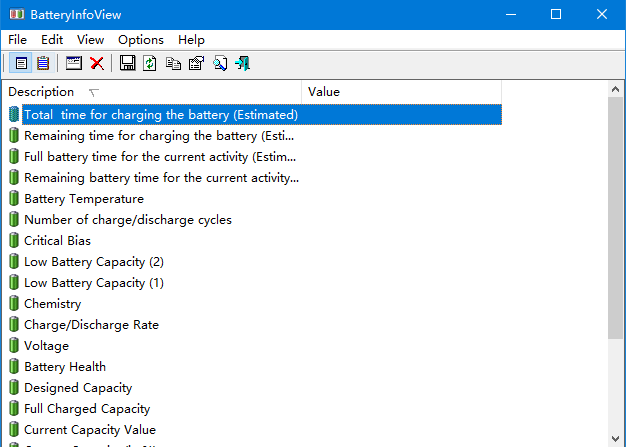Open Find using magnifier toolbar icon
The width and height of the screenshot is (626, 447).
219,64
